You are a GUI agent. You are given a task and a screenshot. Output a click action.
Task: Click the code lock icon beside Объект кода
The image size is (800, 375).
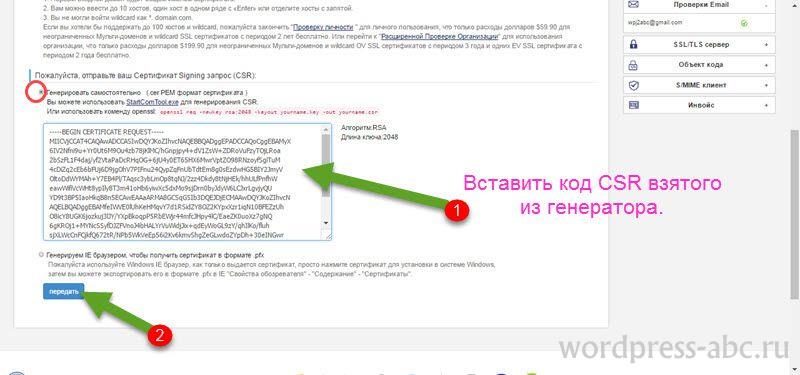tap(634, 65)
